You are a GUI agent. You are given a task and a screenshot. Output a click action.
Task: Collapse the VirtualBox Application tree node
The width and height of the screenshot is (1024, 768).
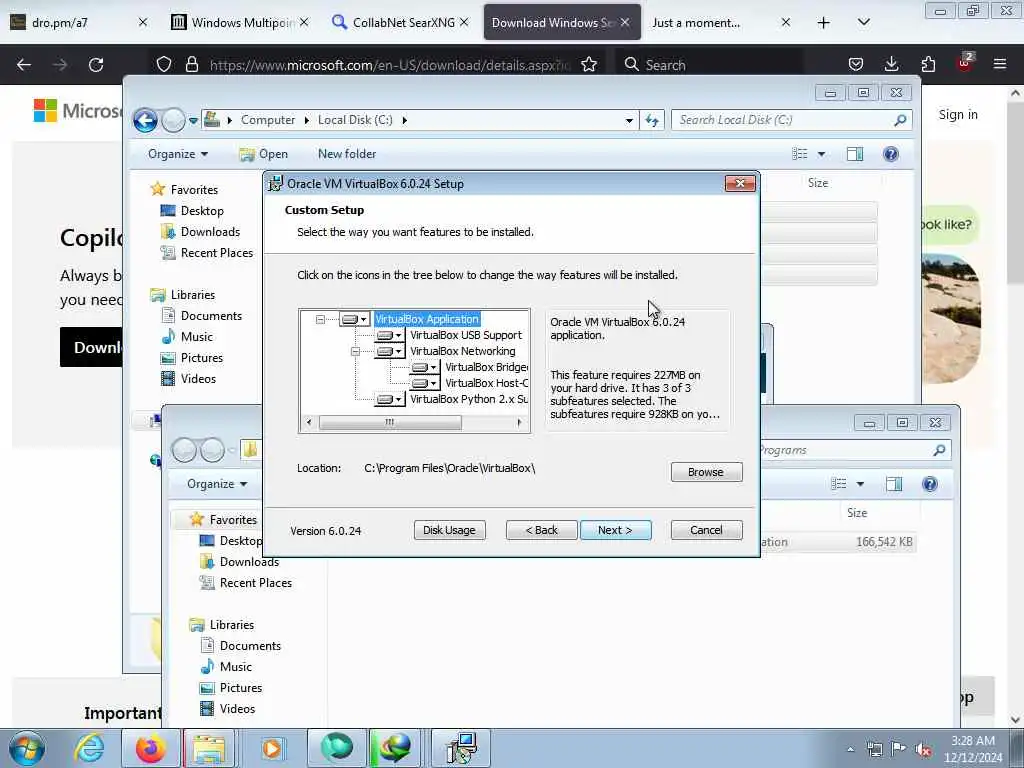tap(320, 319)
